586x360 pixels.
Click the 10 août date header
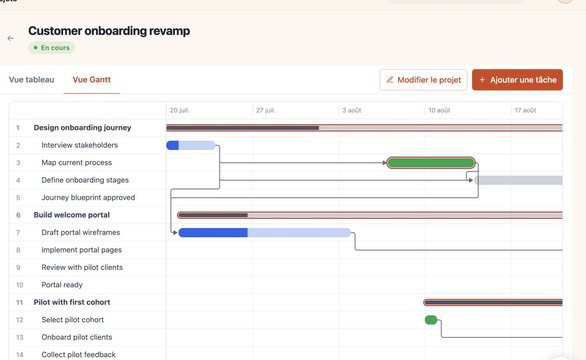click(440, 110)
